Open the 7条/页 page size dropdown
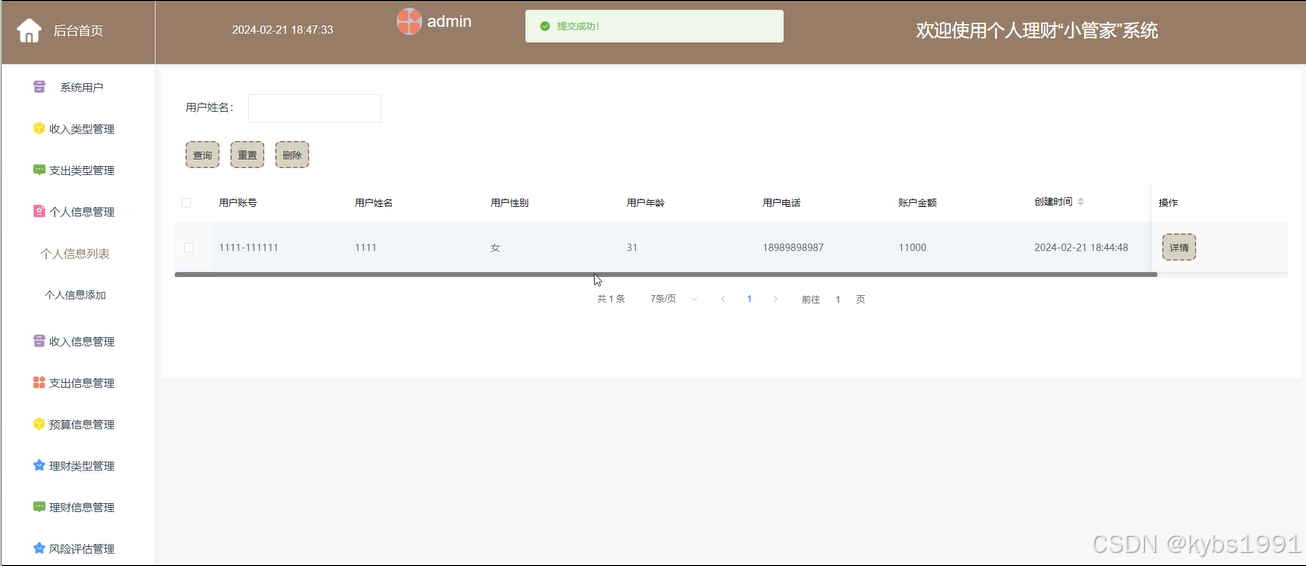This screenshot has width=1306, height=566. (674, 299)
